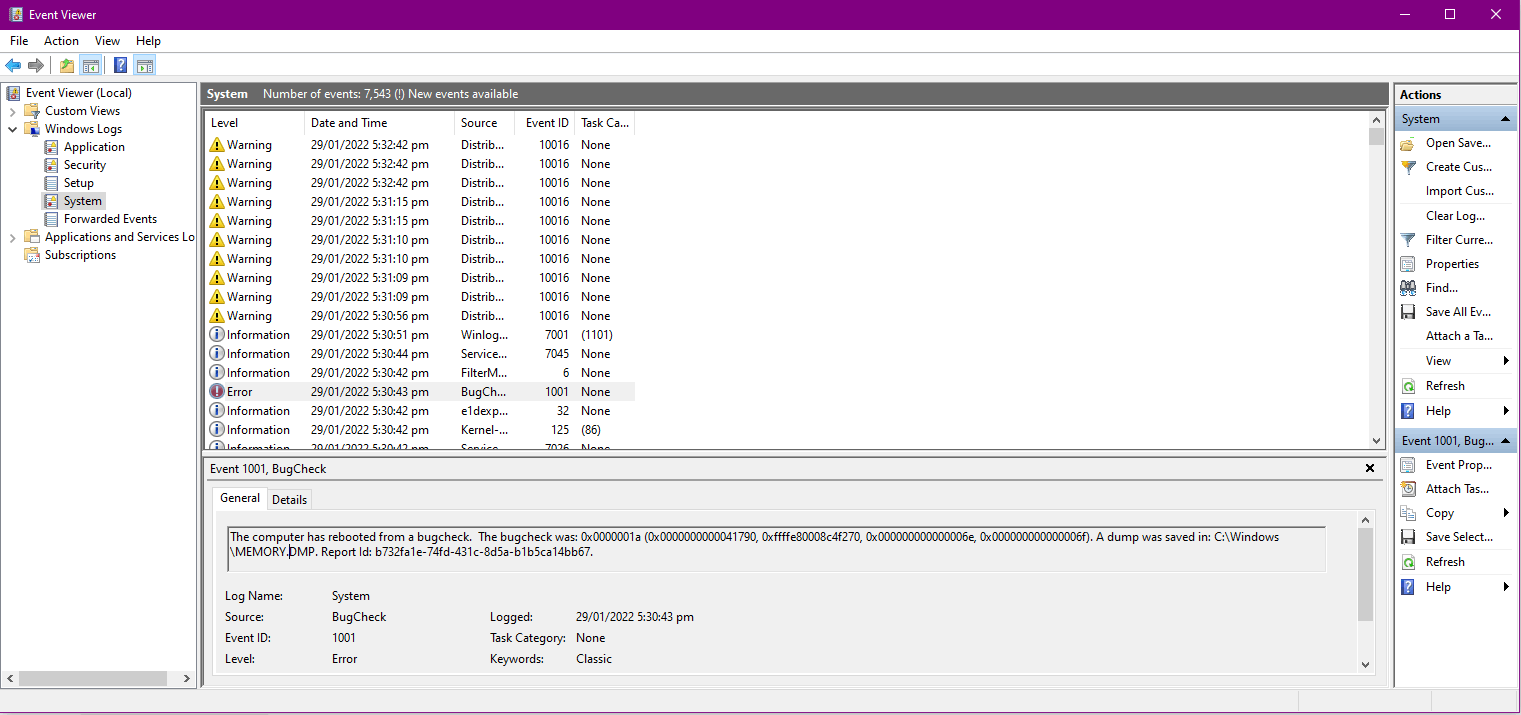Image resolution: width=1521 pixels, height=715 pixels.
Task: Select the Application log icon in tree
Action: [x=51, y=147]
